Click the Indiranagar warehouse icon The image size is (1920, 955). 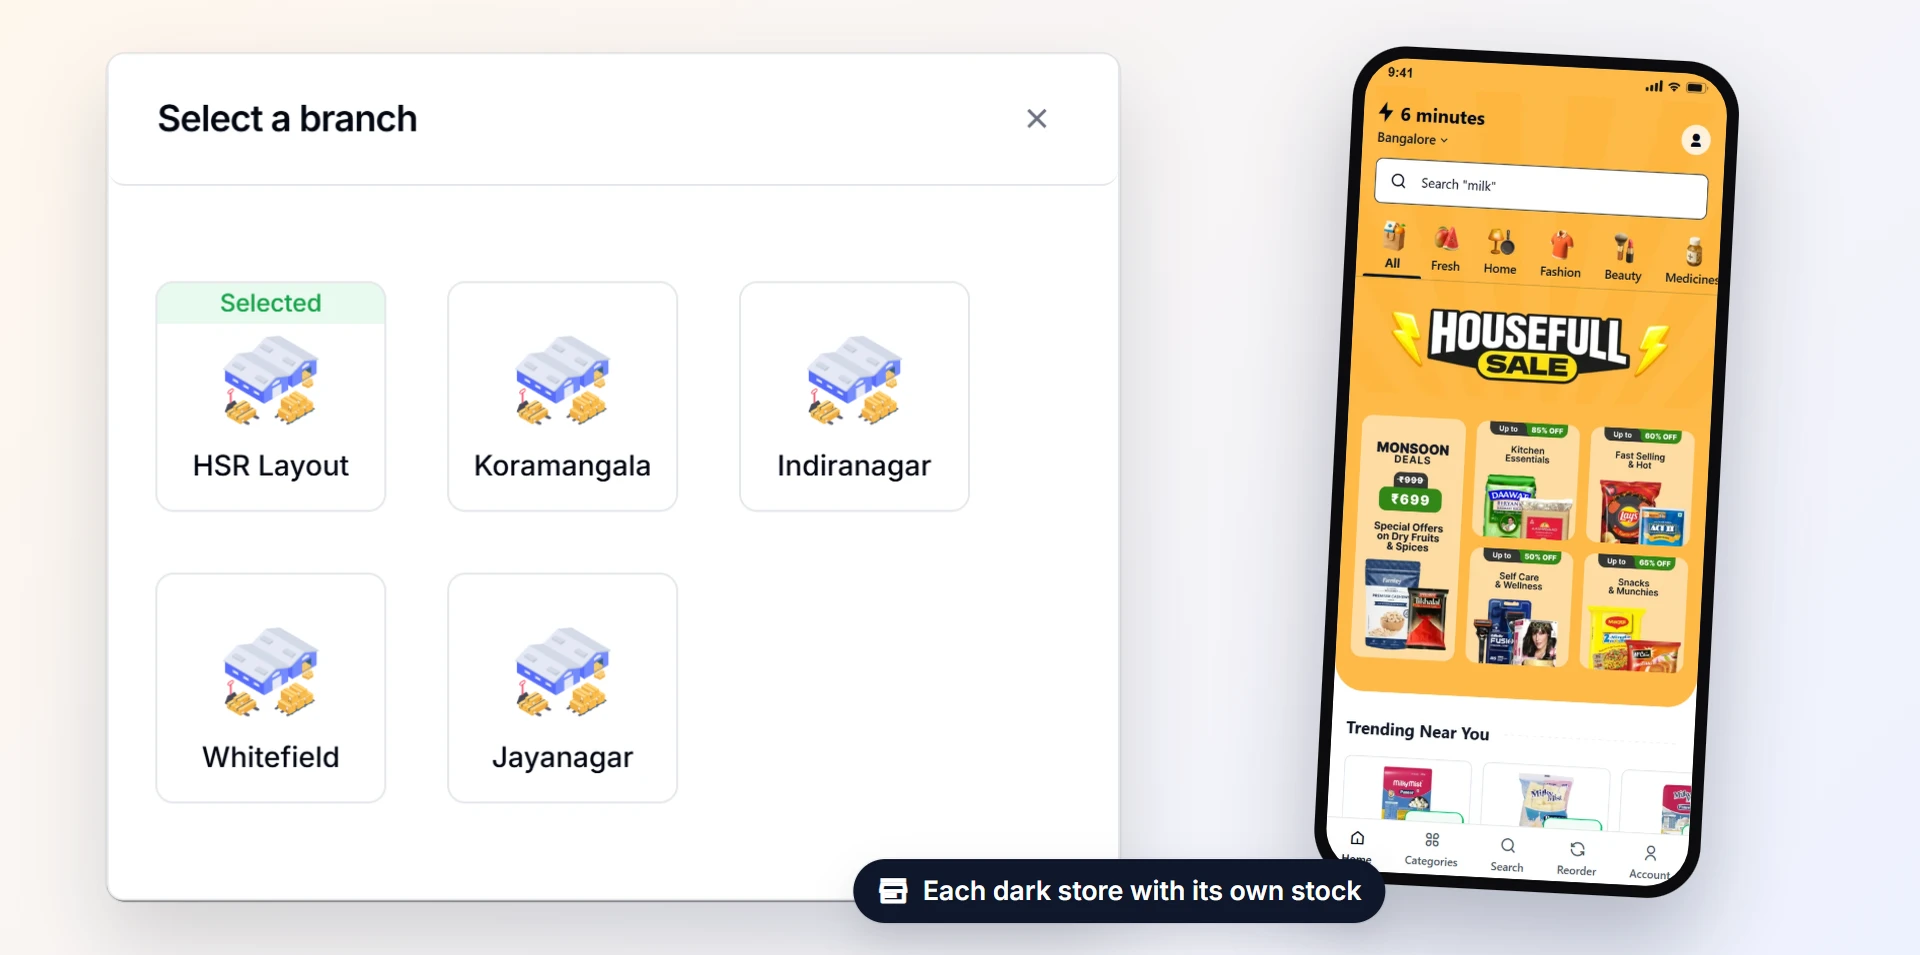tap(855, 381)
